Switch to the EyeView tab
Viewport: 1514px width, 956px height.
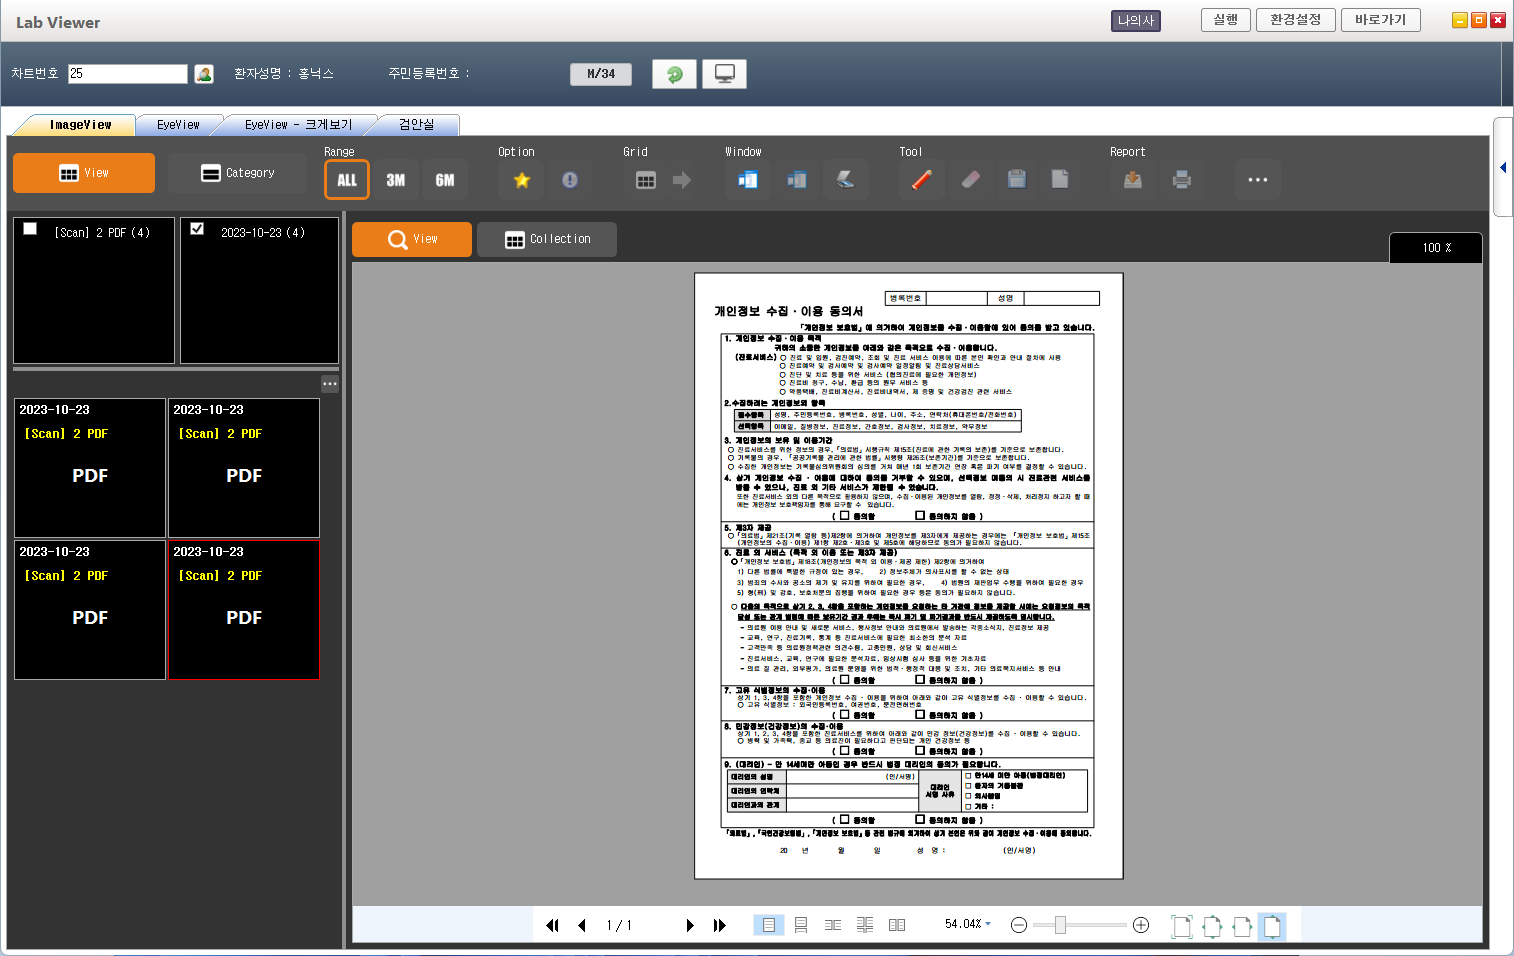point(178,125)
